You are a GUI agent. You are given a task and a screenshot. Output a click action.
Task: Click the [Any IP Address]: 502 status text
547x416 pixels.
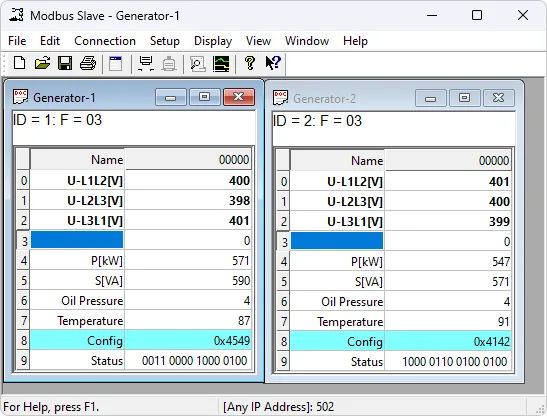(x=278, y=407)
